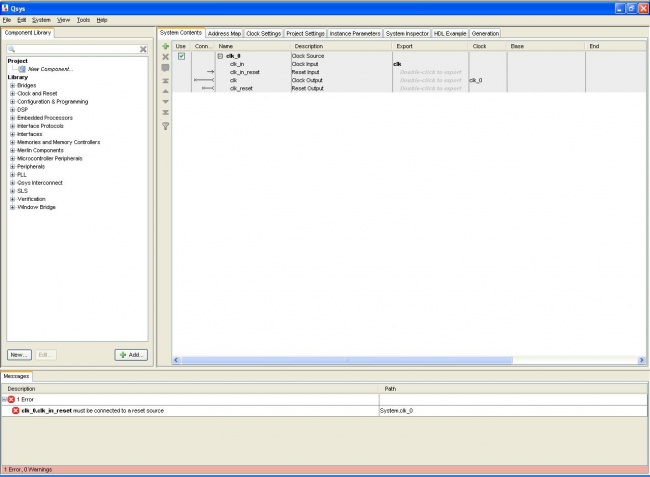Select the Messages tab
The image size is (650, 477).
(17, 376)
